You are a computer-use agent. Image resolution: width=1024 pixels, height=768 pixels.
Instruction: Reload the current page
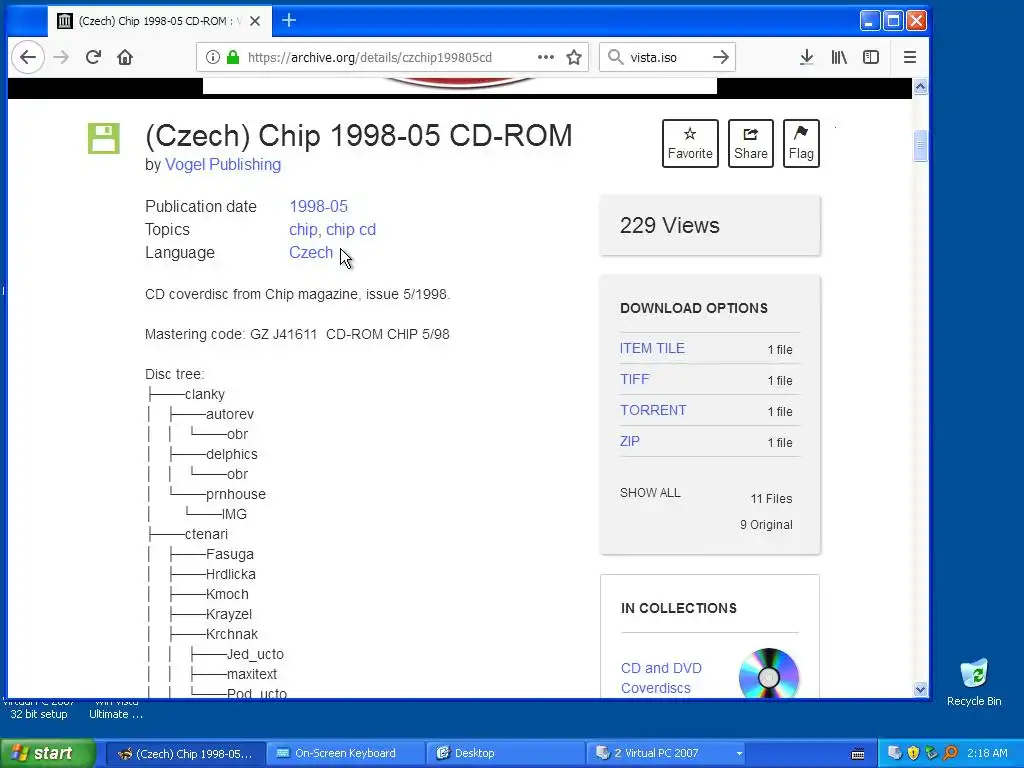tap(93, 57)
